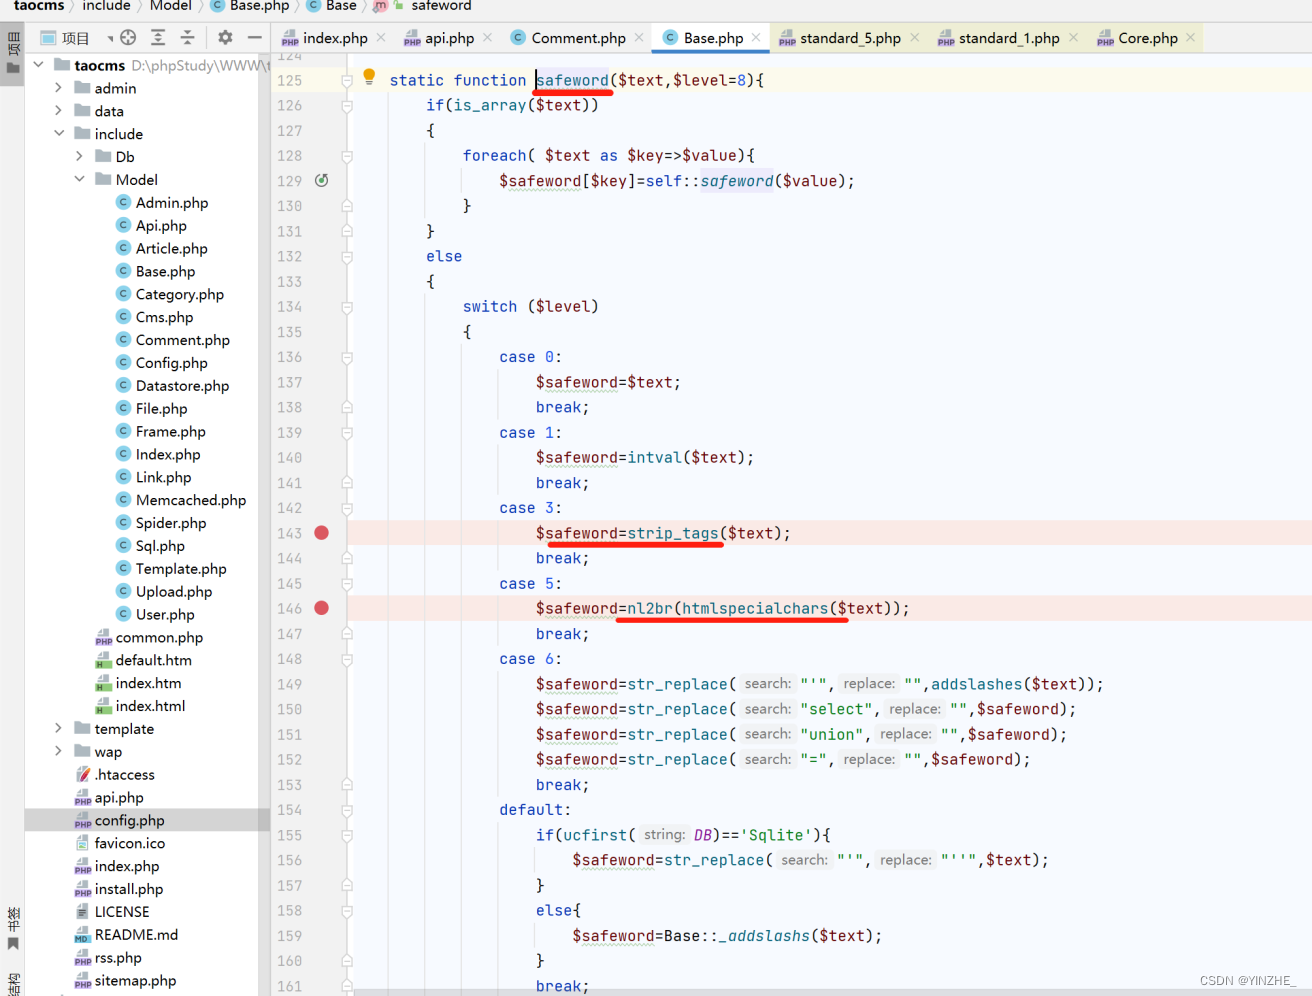Expand the wap folder
This screenshot has height=996, width=1312.
coord(59,752)
